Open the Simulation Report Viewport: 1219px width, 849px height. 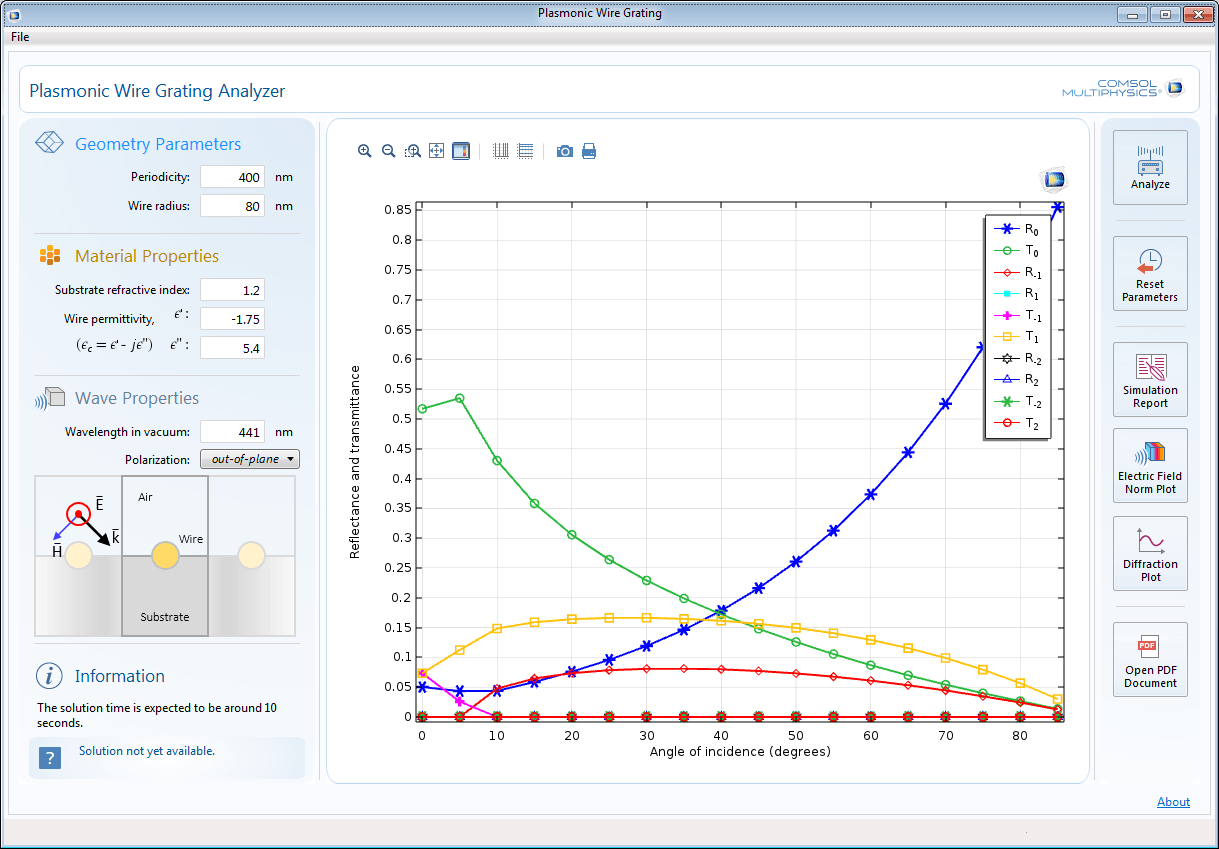1150,379
